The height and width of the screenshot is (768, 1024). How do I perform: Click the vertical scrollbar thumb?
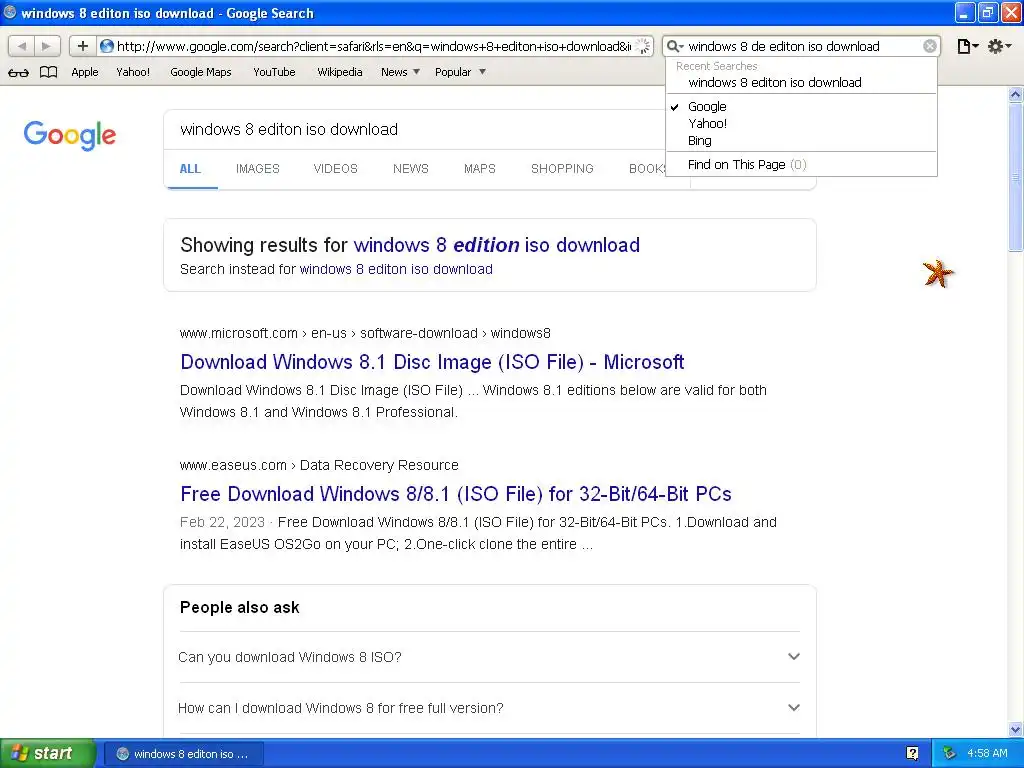[x=1016, y=177]
